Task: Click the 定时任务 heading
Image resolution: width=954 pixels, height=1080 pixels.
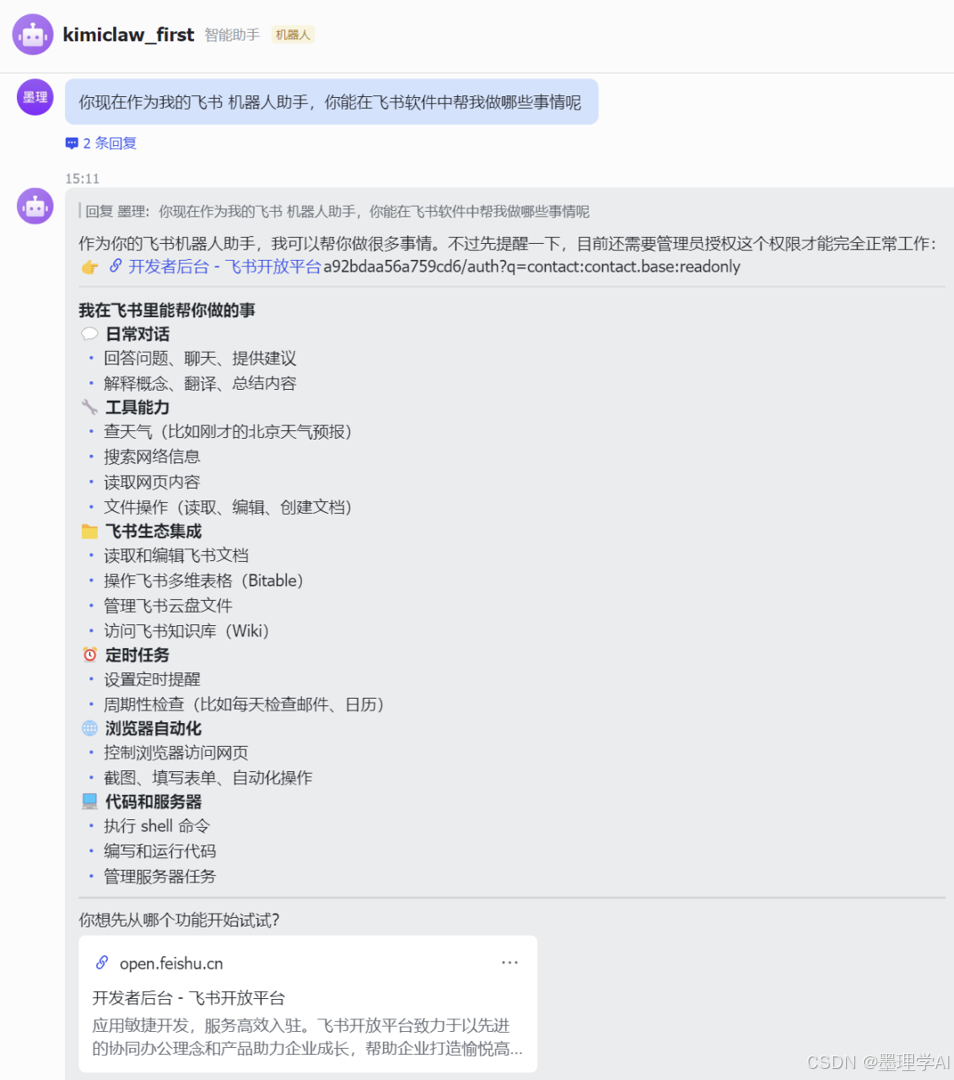Action: point(137,654)
